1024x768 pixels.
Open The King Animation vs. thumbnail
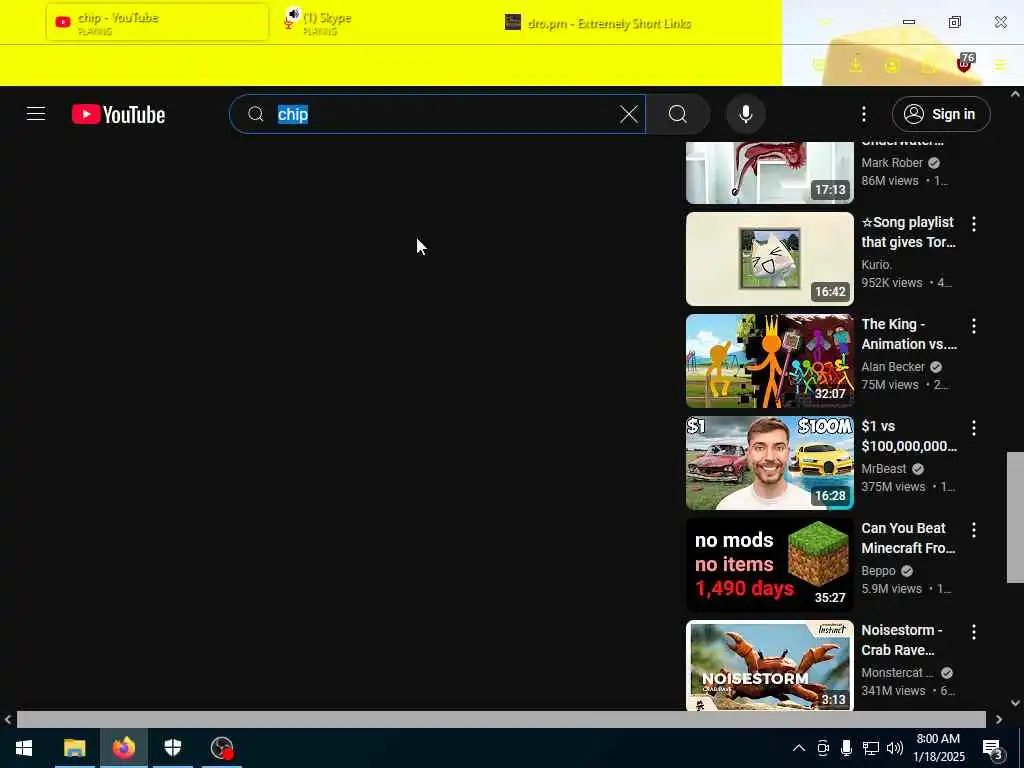tap(769, 360)
